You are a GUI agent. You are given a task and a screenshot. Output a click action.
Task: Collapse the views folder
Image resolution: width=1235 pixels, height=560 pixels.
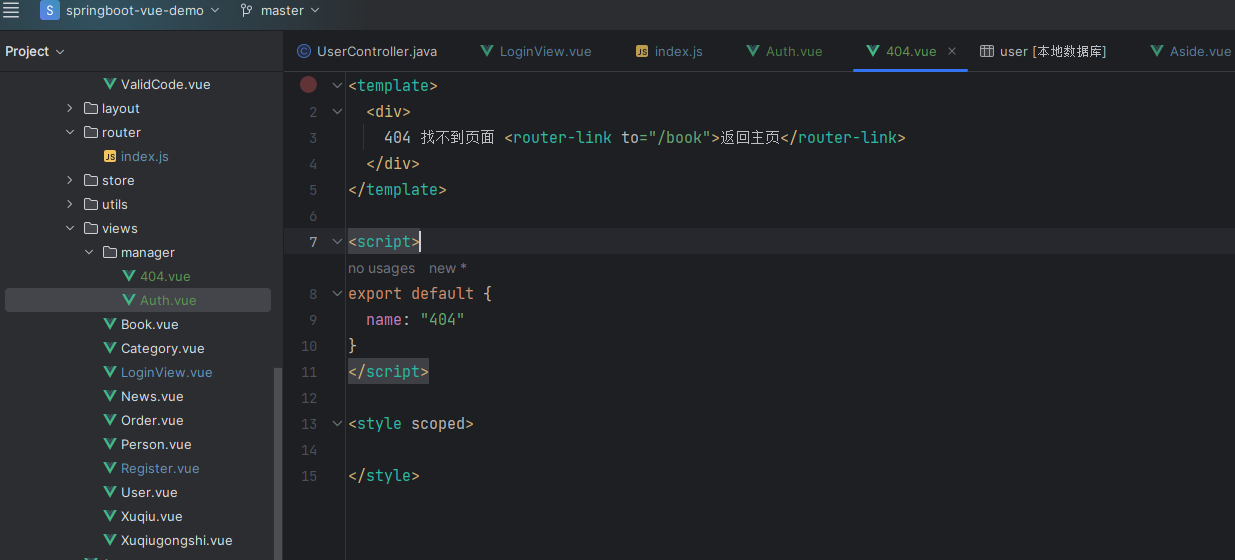70,228
